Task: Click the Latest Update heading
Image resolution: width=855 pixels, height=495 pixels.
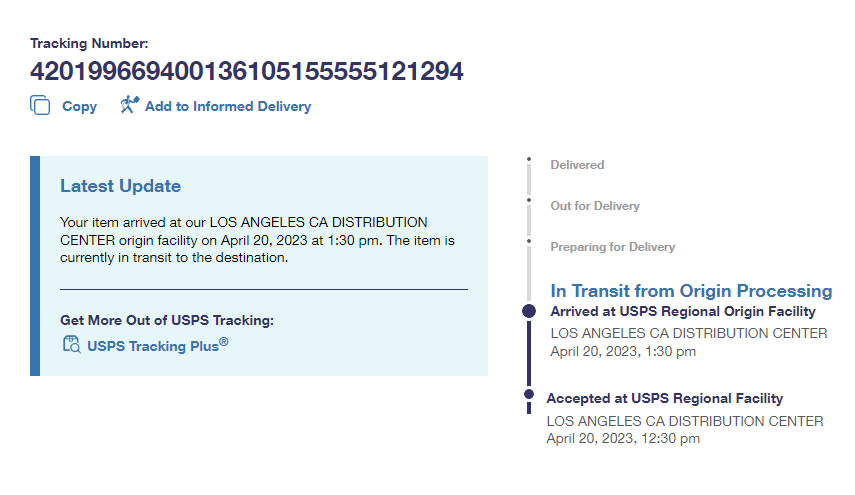Action: pos(120,186)
